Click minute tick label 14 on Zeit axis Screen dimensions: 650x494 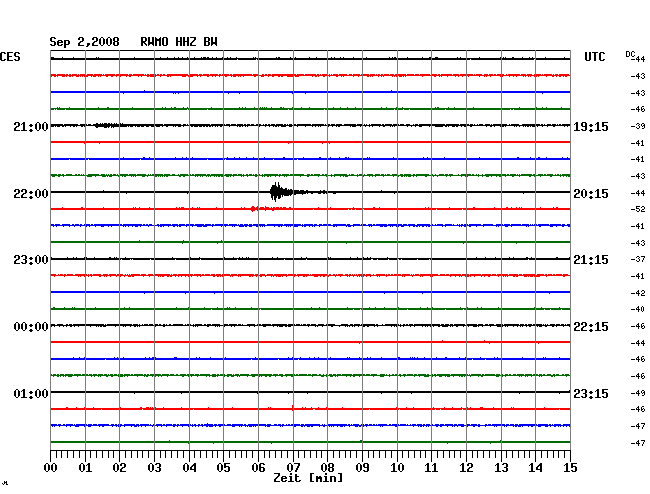pos(535,468)
